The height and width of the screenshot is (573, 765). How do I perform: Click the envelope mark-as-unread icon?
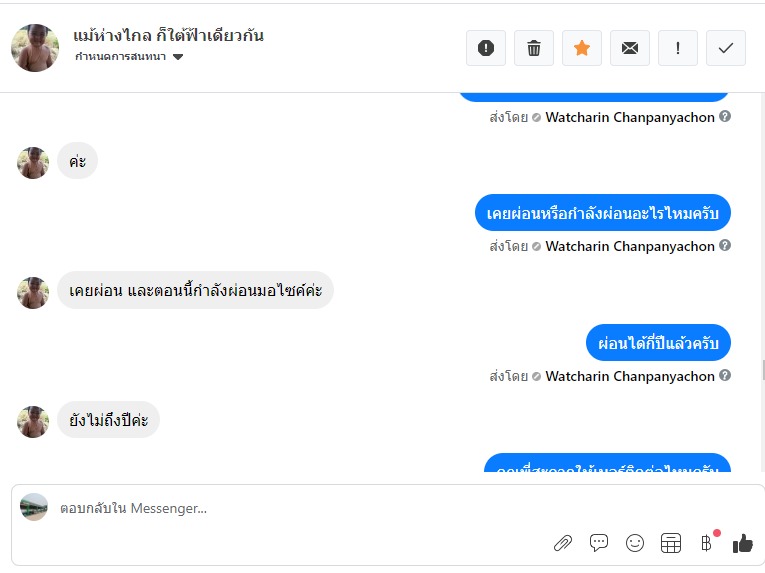click(630, 48)
